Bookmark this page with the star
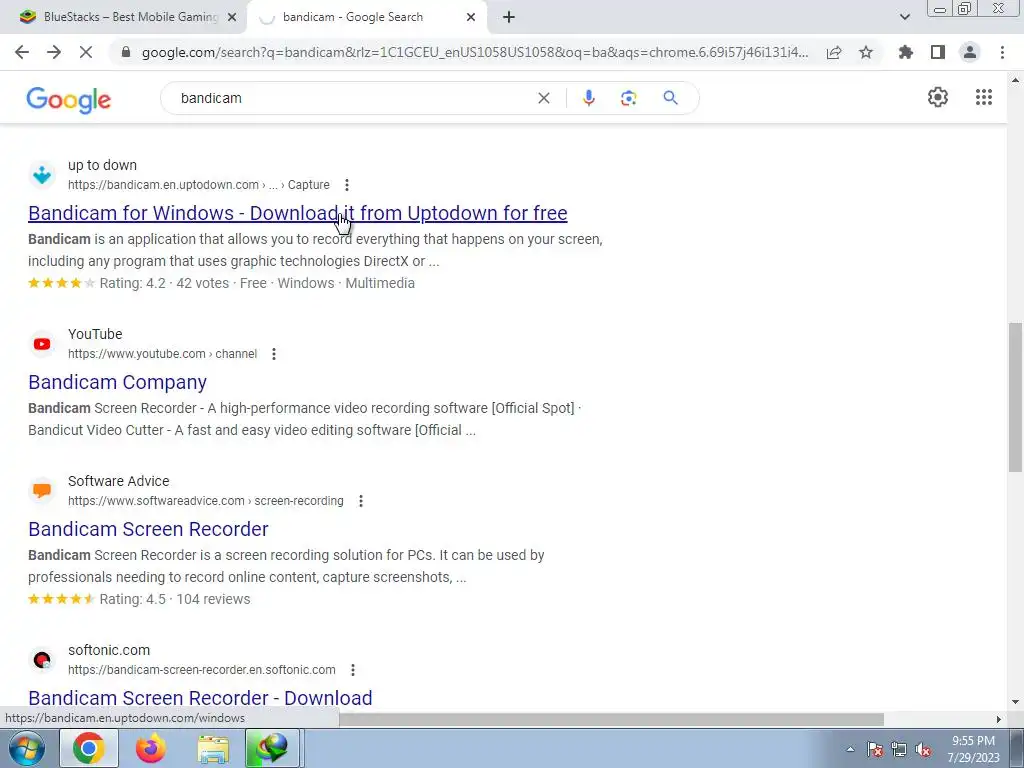Viewport: 1024px width, 768px height. click(866, 52)
